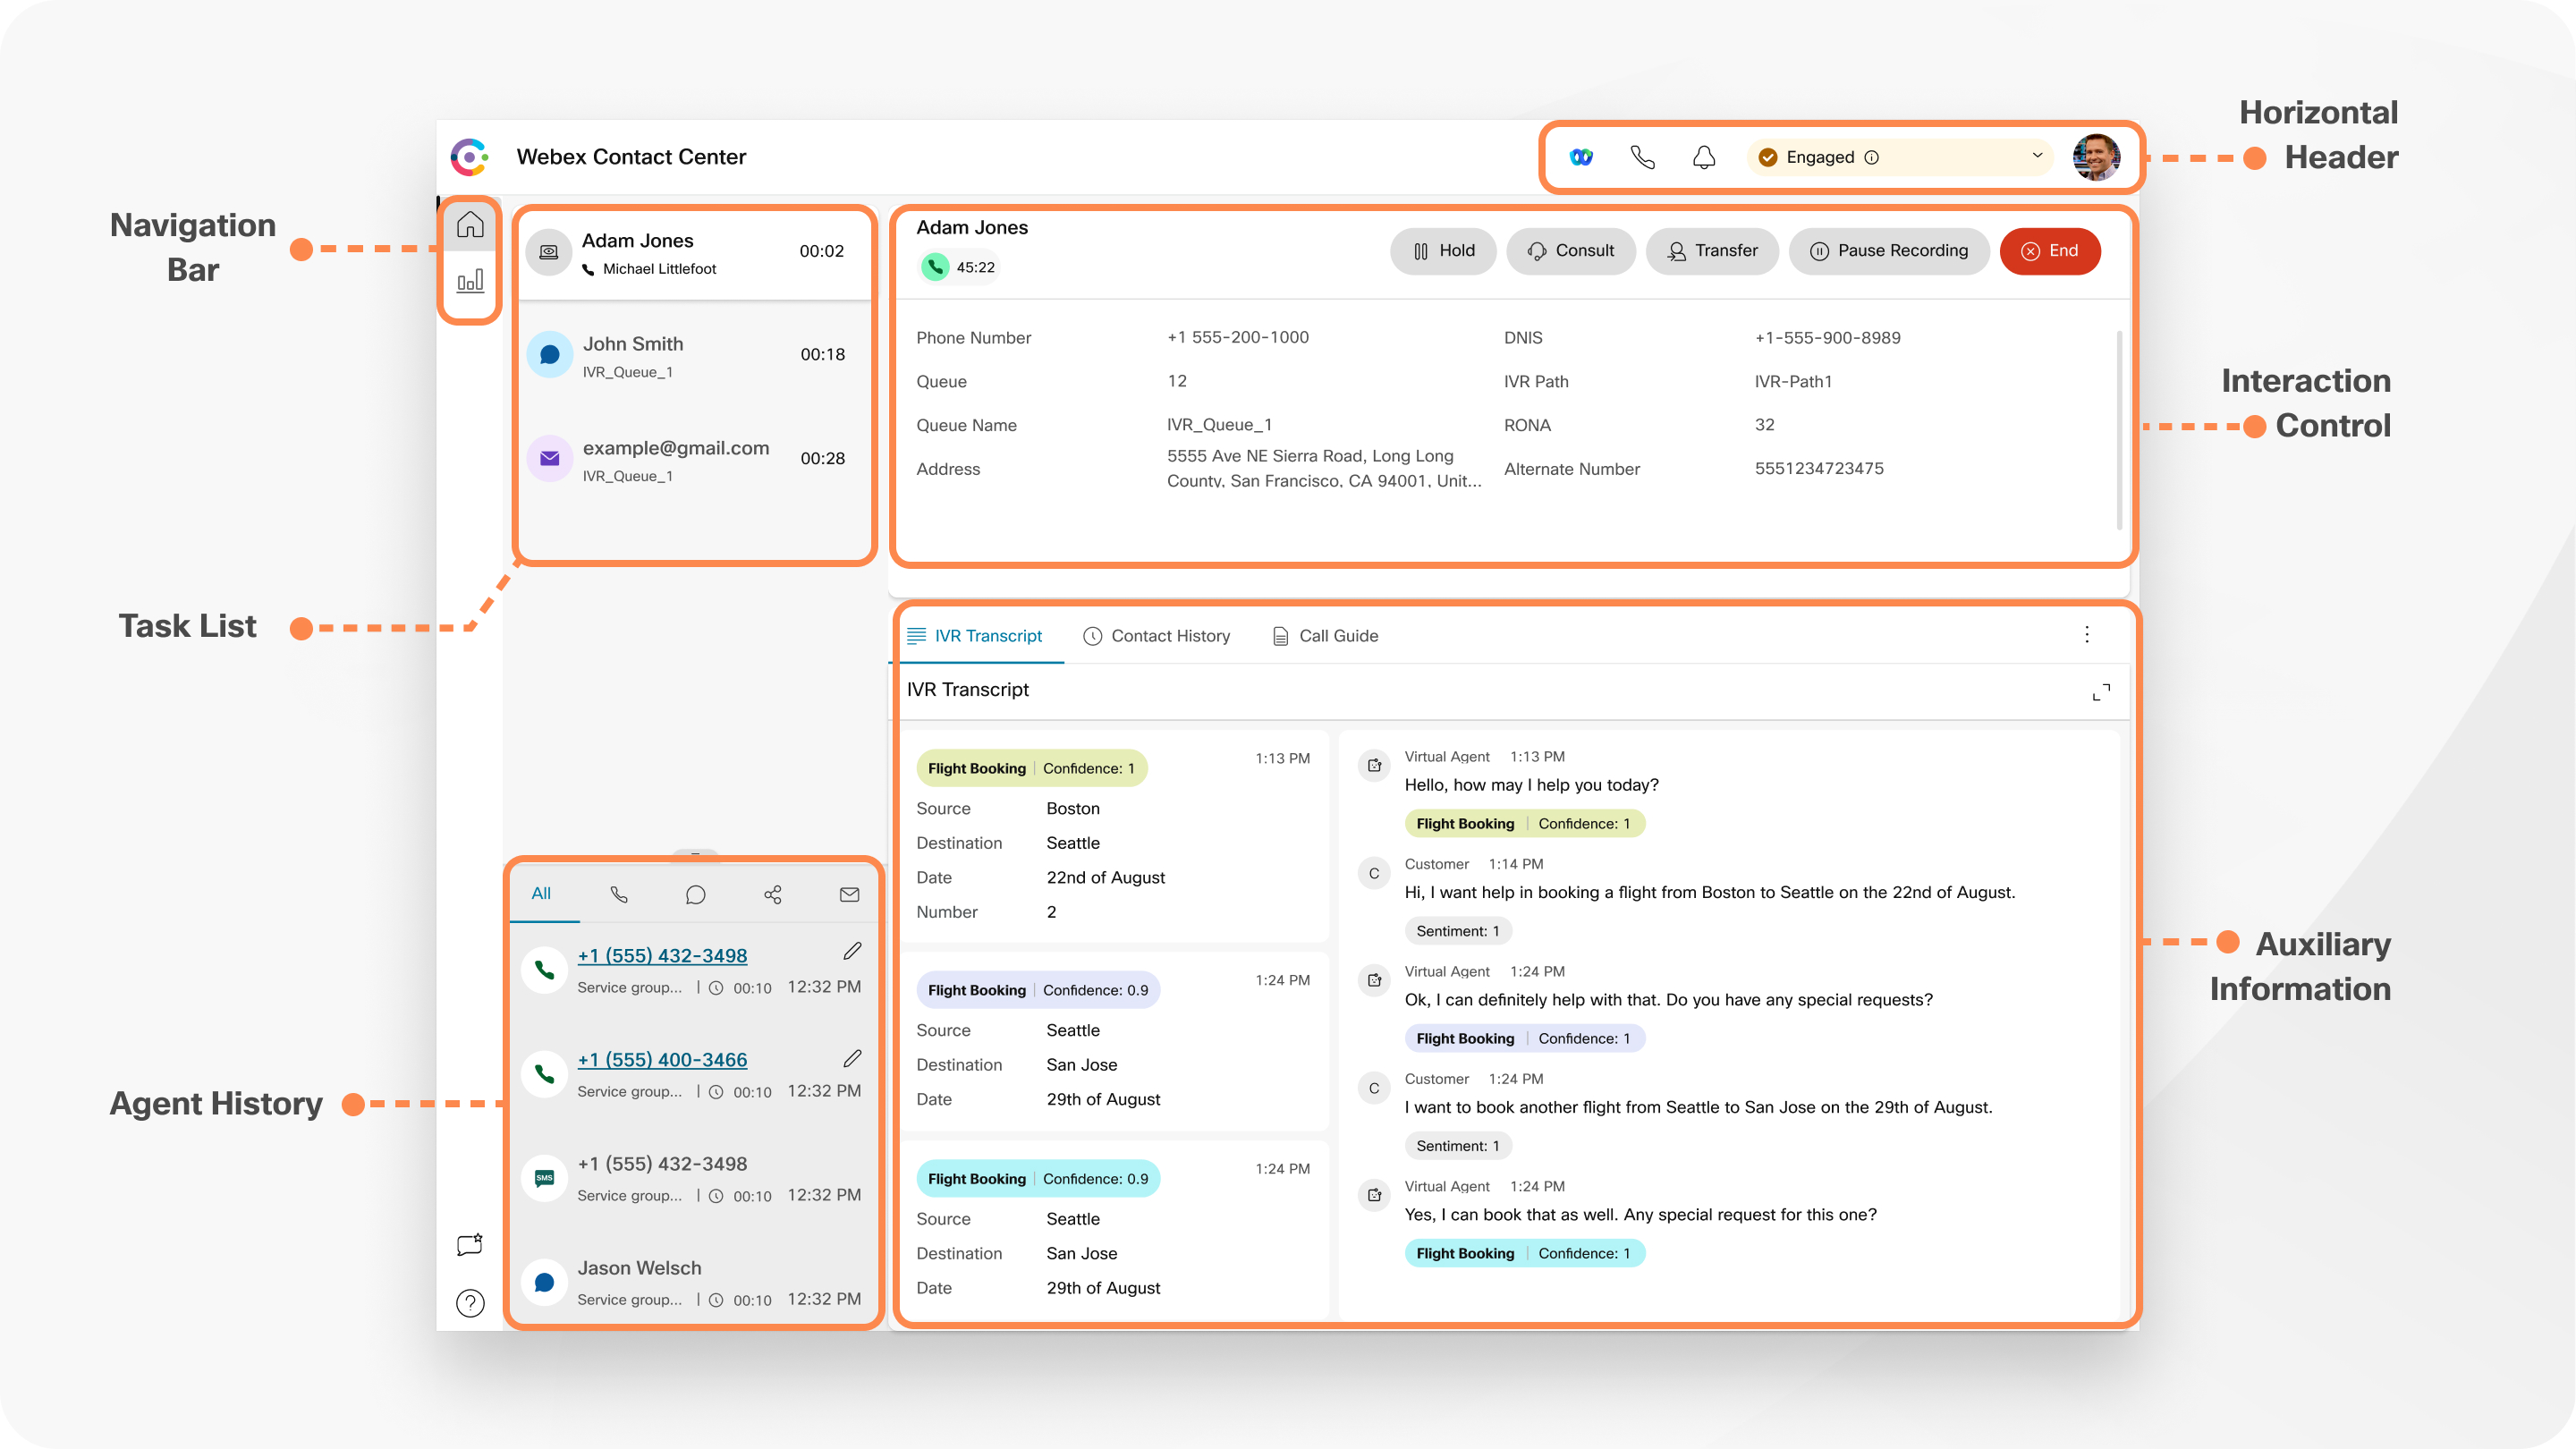The height and width of the screenshot is (1449, 2576).
Task: Click phone number link +1 555 400-3466
Action: coord(662,1058)
